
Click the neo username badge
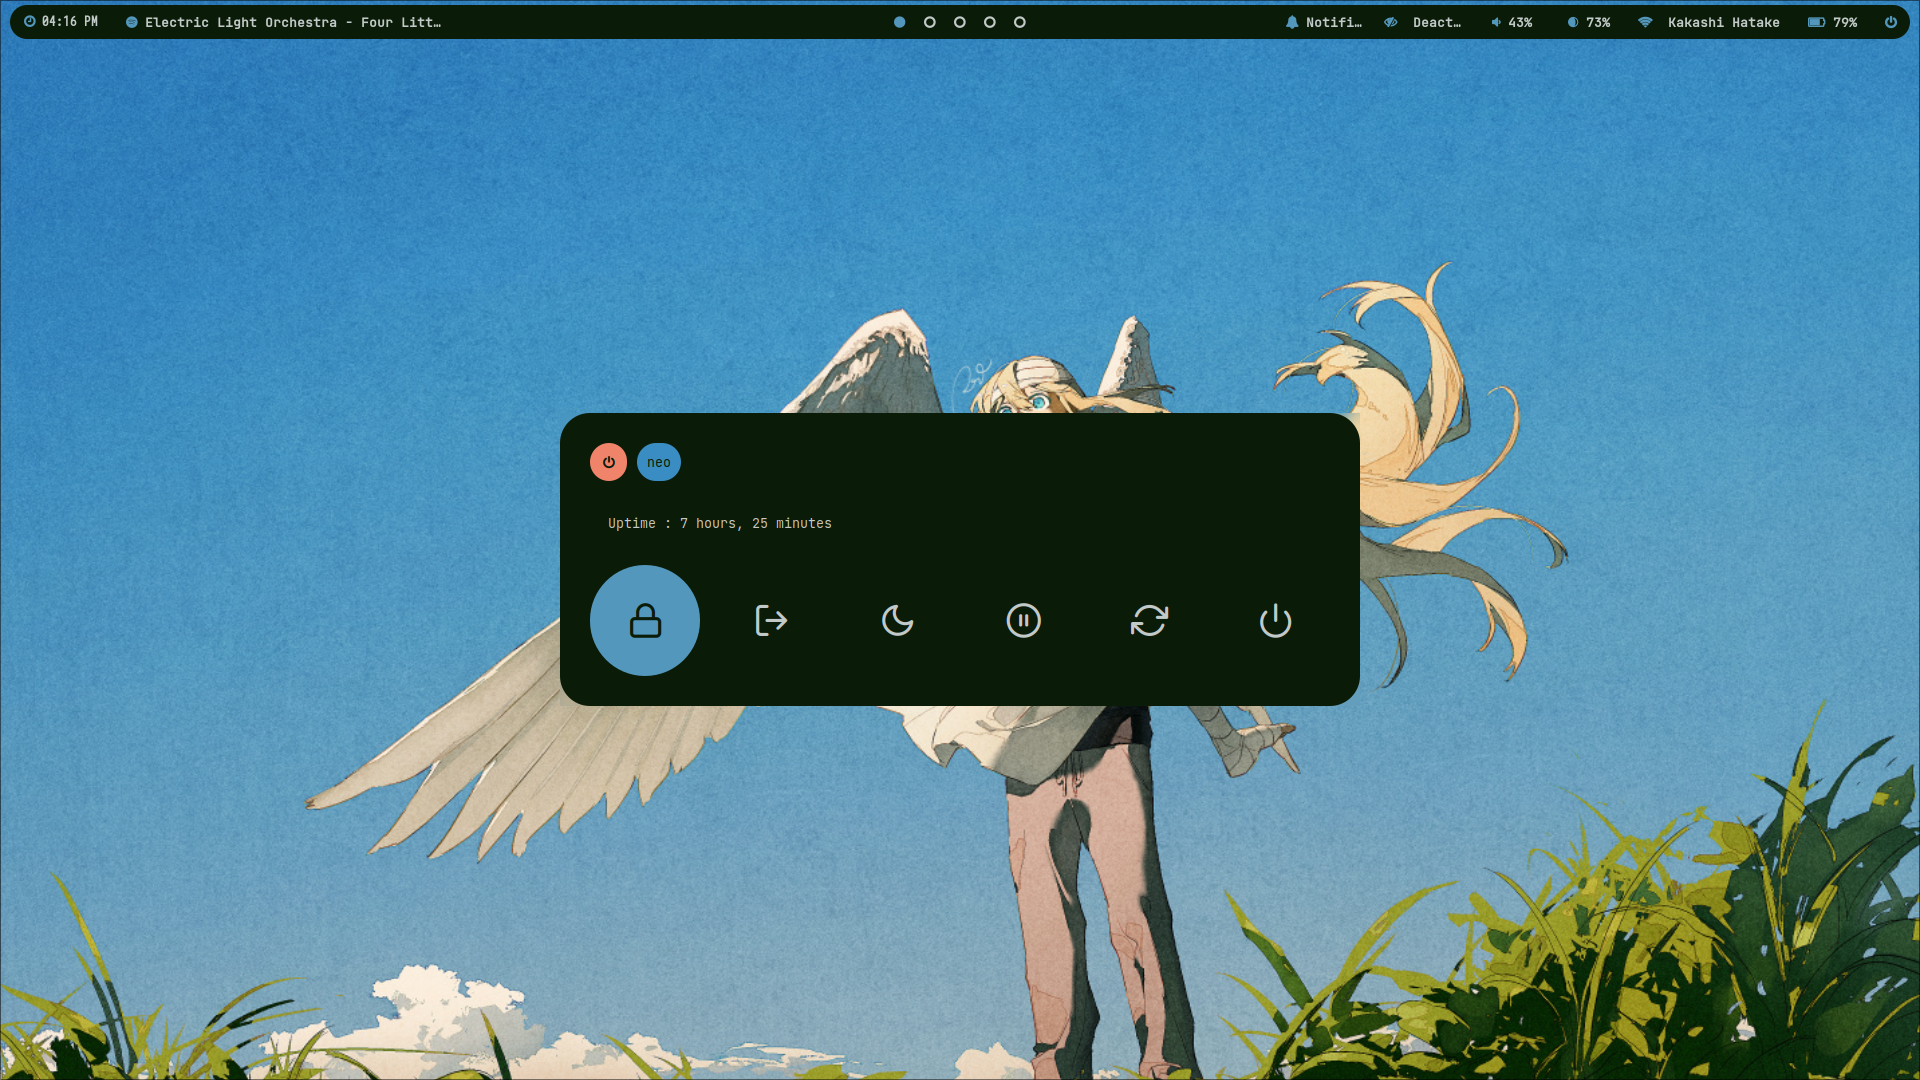pos(658,462)
